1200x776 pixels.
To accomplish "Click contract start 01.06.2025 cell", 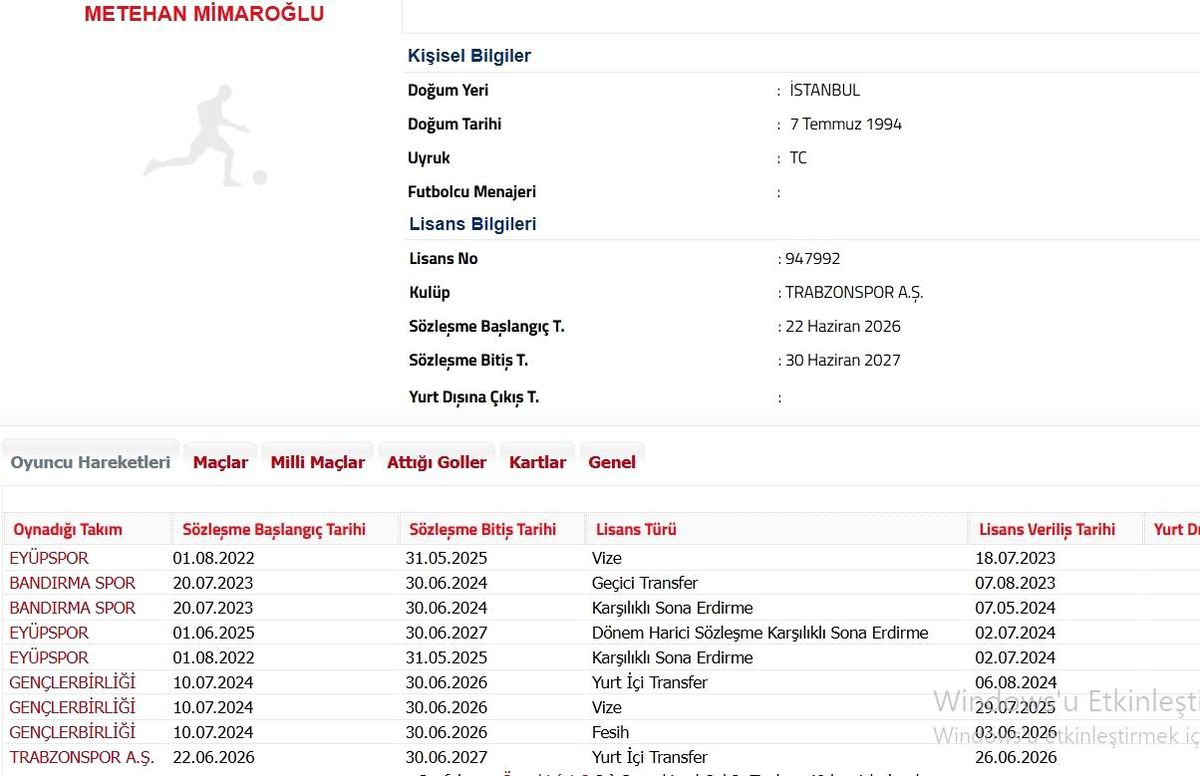I will coord(214,633).
